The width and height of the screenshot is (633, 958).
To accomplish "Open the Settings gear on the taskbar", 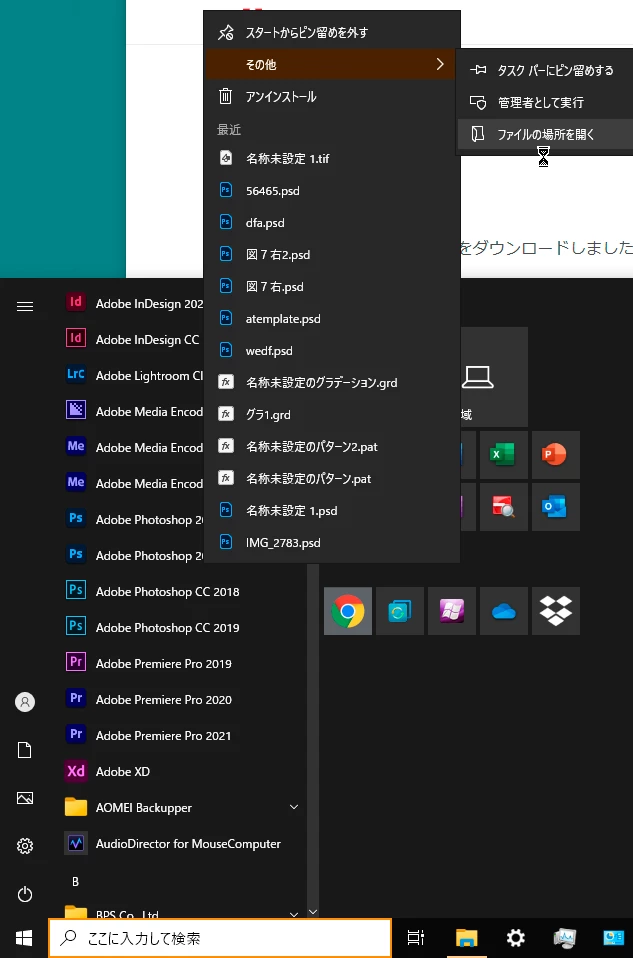I will (516, 938).
